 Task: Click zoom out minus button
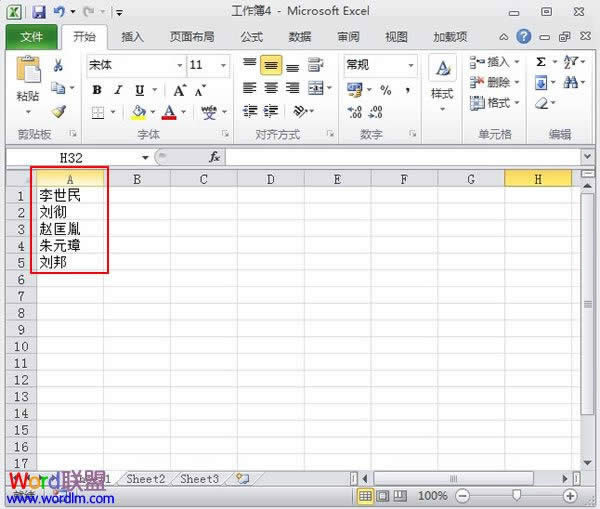point(463,496)
